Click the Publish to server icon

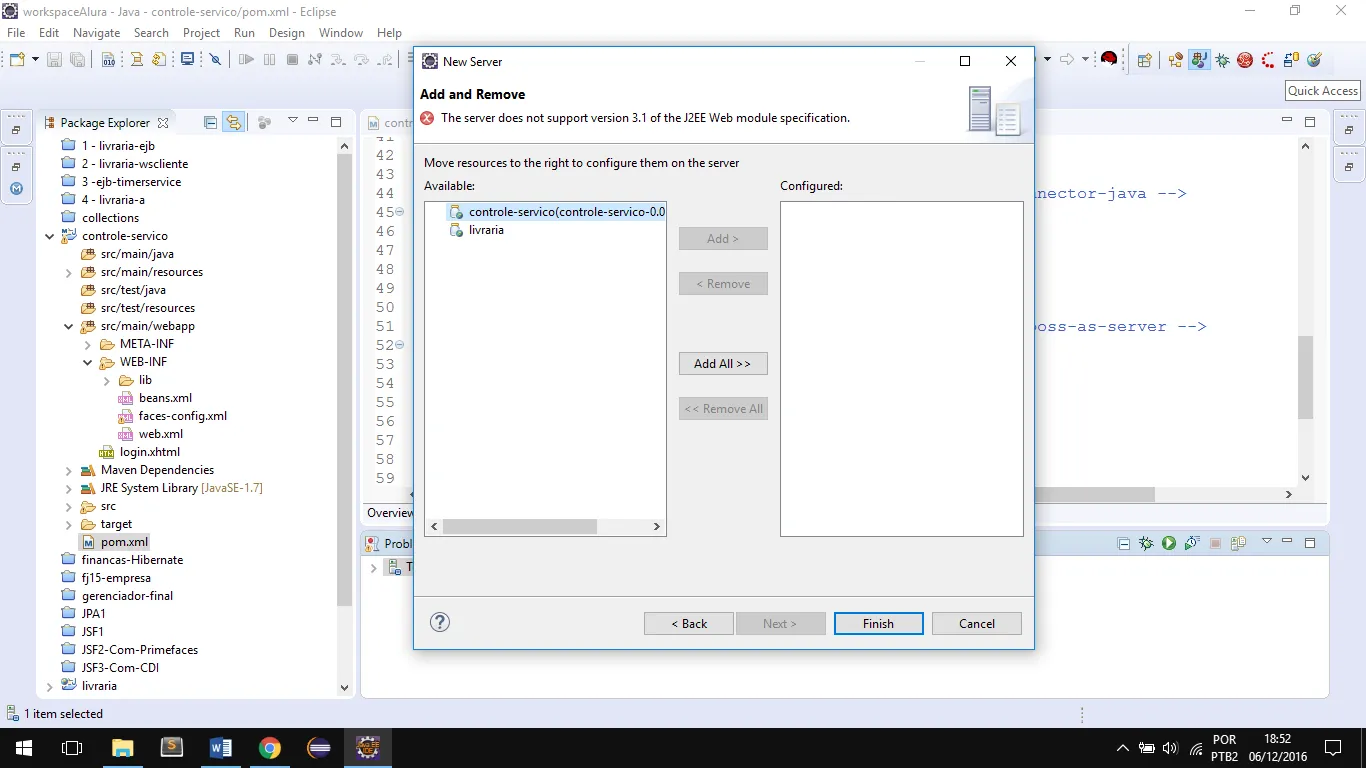click(1238, 543)
